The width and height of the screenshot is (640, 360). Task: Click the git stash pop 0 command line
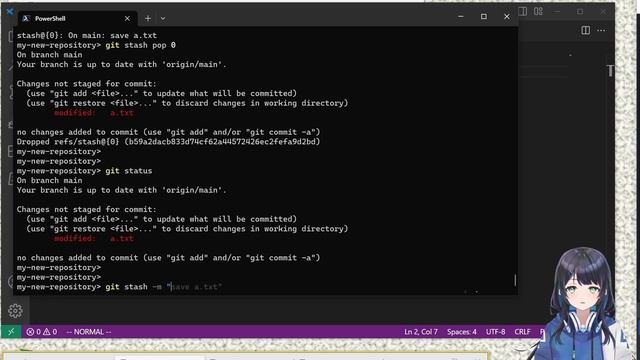(x=96, y=45)
